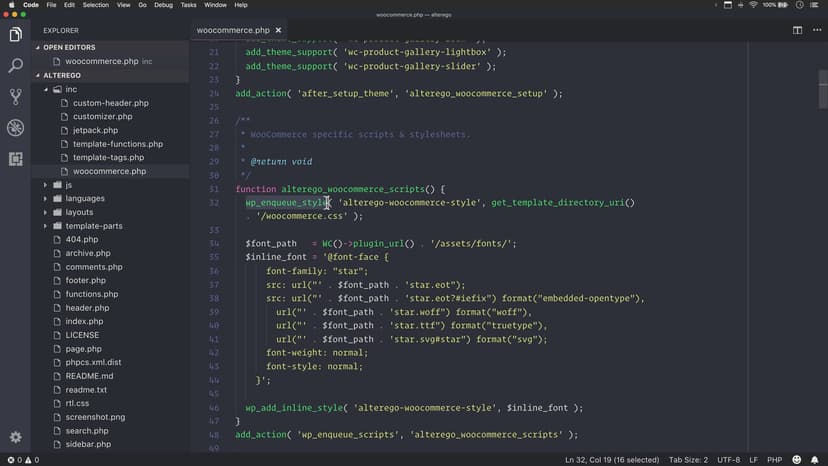Viewport: 828px width, 466px height.
Task: Select the woocommerce.php editor tab
Action: pyautogui.click(x=233, y=31)
